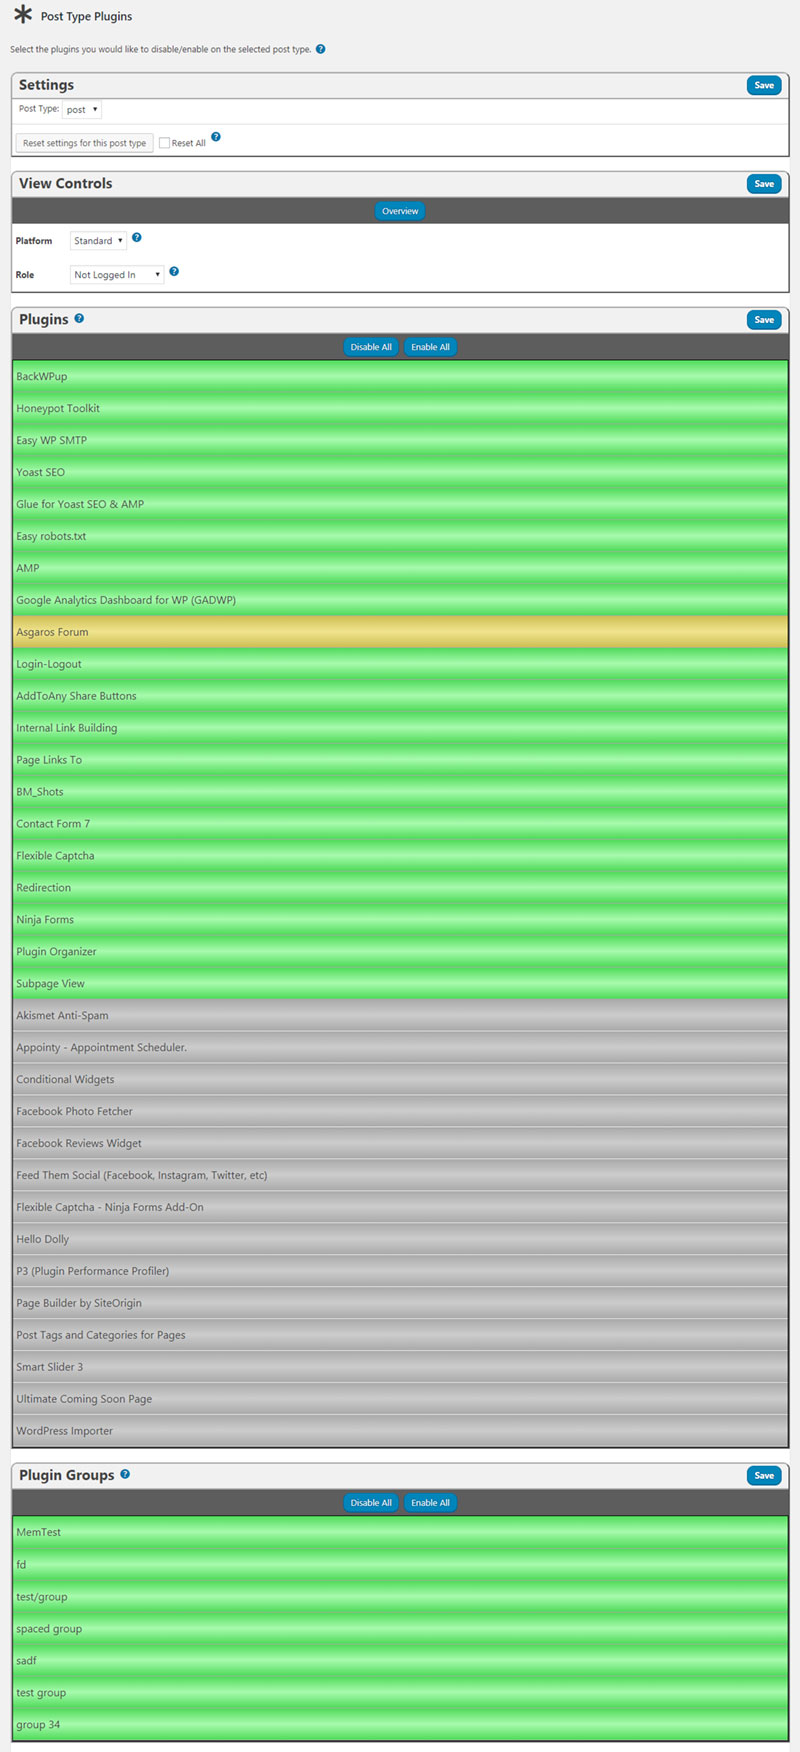Viewport: 800px width, 1752px height.
Task: Enable the Hello Dolly row
Action: pyautogui.click(x=400, y=1239)
